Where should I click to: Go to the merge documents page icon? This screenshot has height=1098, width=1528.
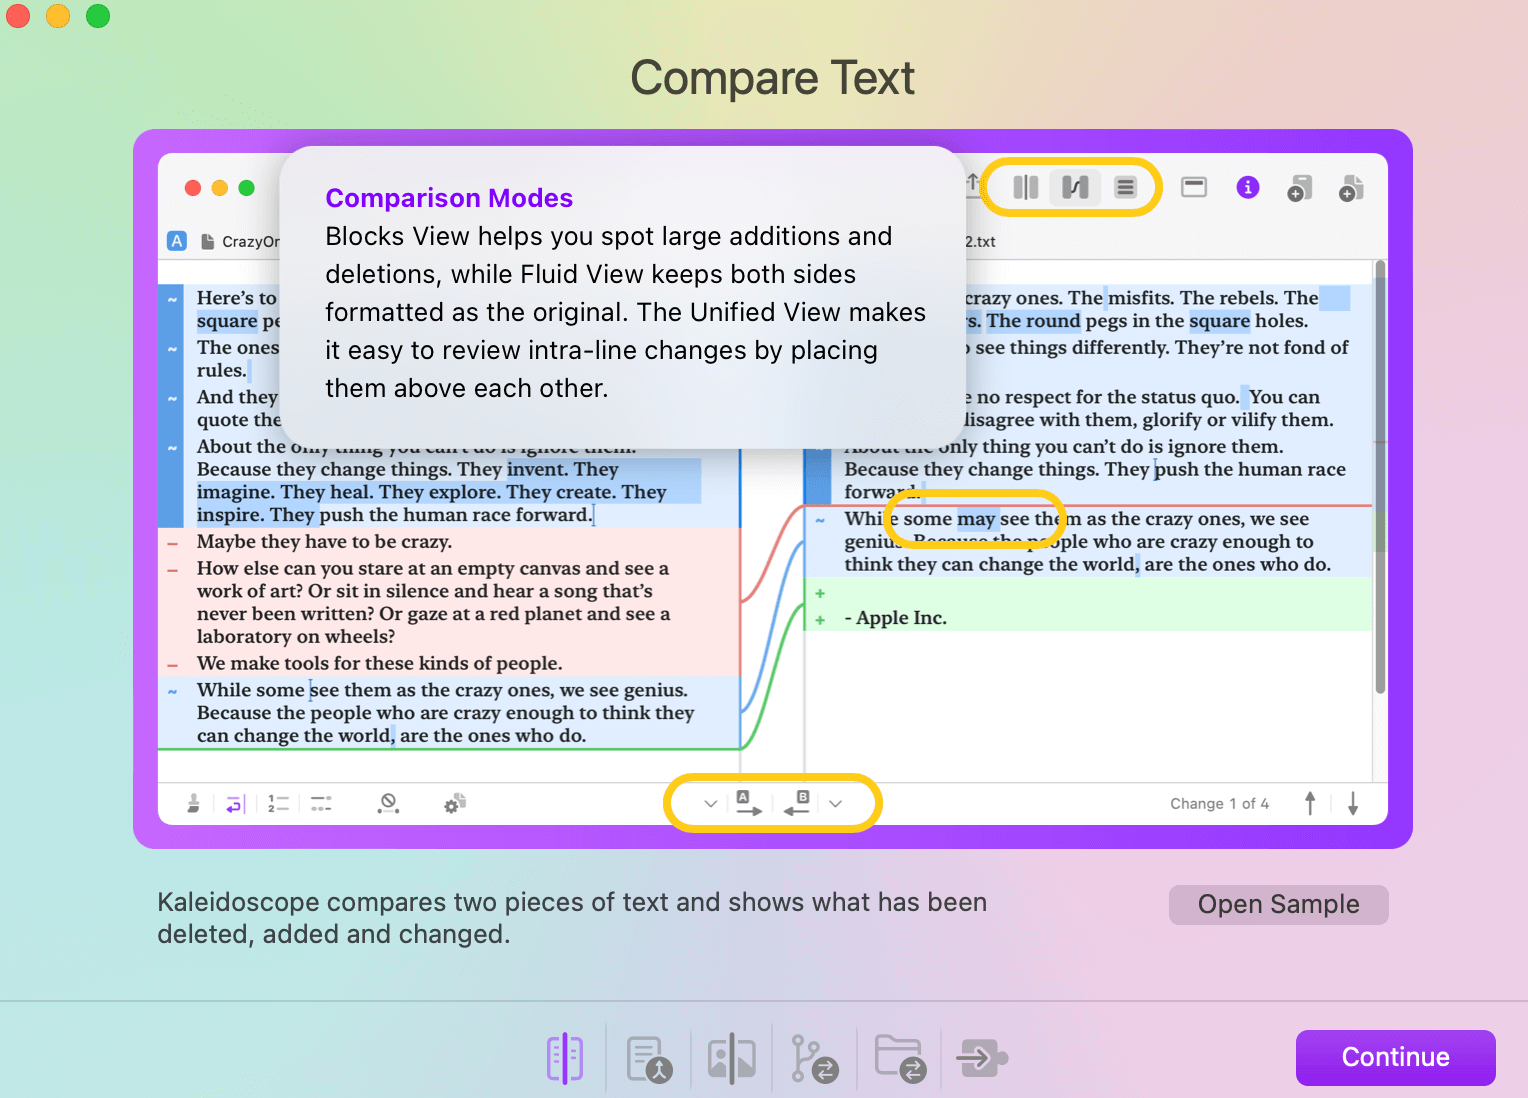[649, 1059]
